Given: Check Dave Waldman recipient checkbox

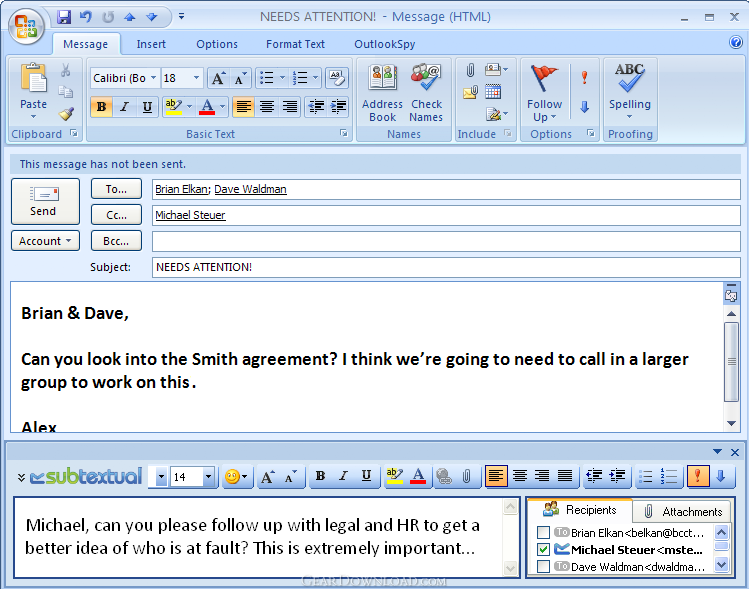Looking at the screenshot, I should [x=543, y=567].
